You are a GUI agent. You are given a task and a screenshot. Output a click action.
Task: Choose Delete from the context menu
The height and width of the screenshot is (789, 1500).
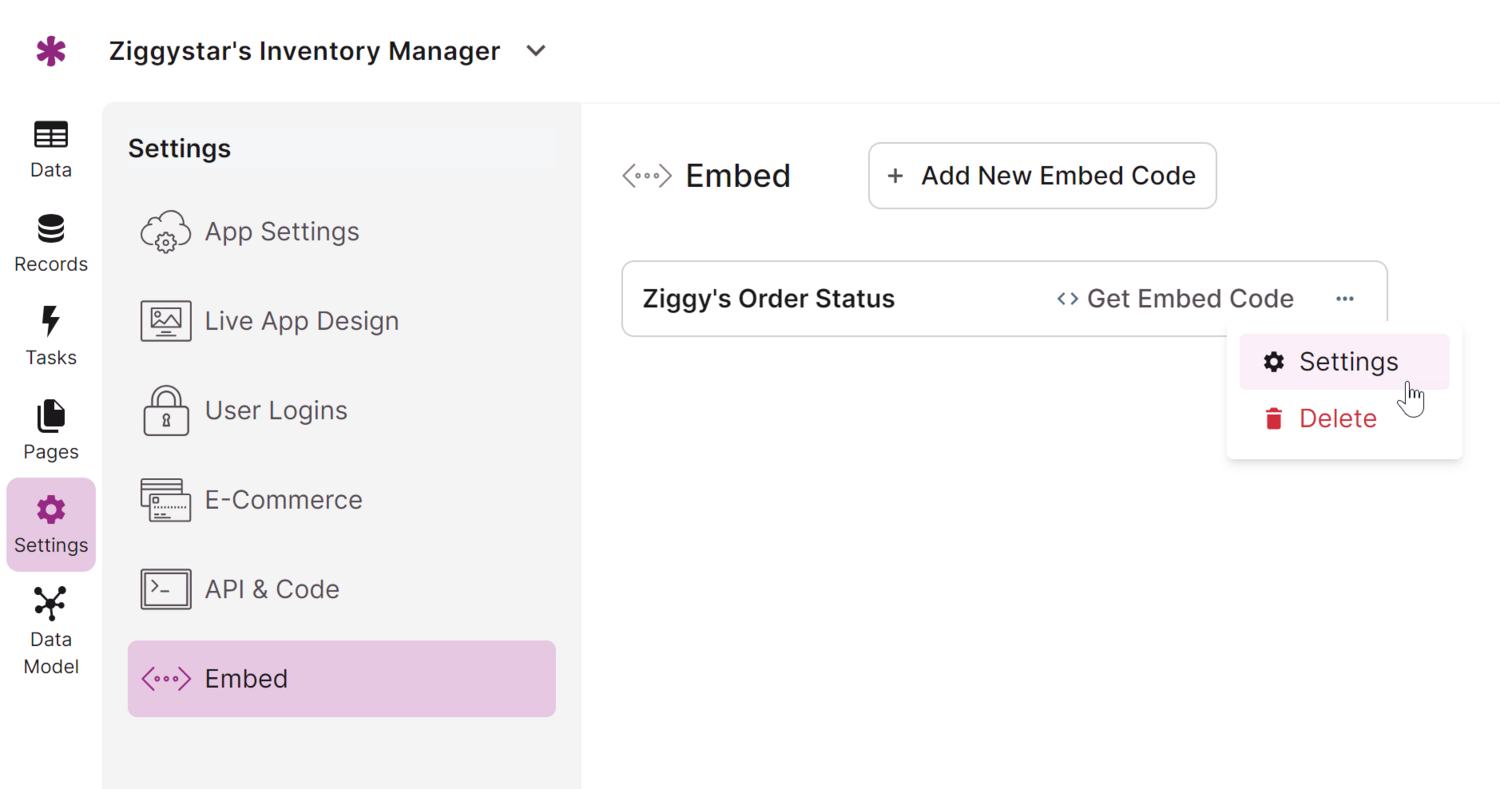click(1337, 418)
